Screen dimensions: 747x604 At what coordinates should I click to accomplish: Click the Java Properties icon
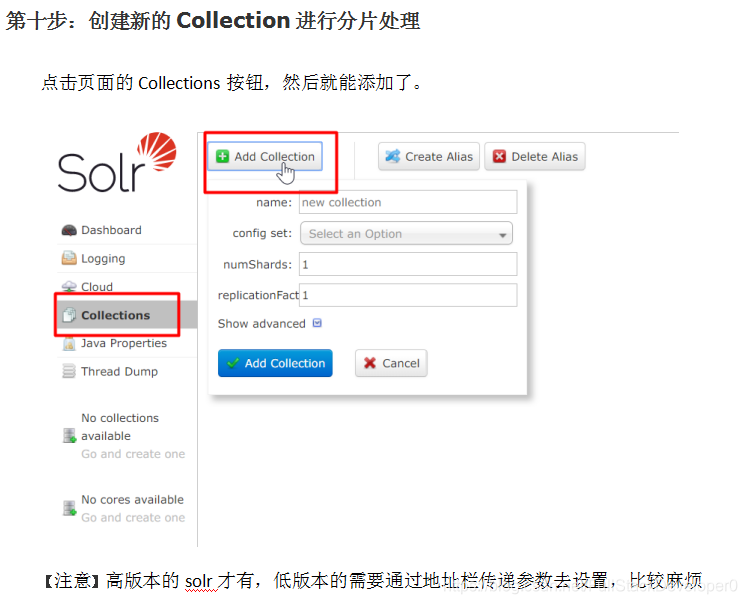click(69, 343)
